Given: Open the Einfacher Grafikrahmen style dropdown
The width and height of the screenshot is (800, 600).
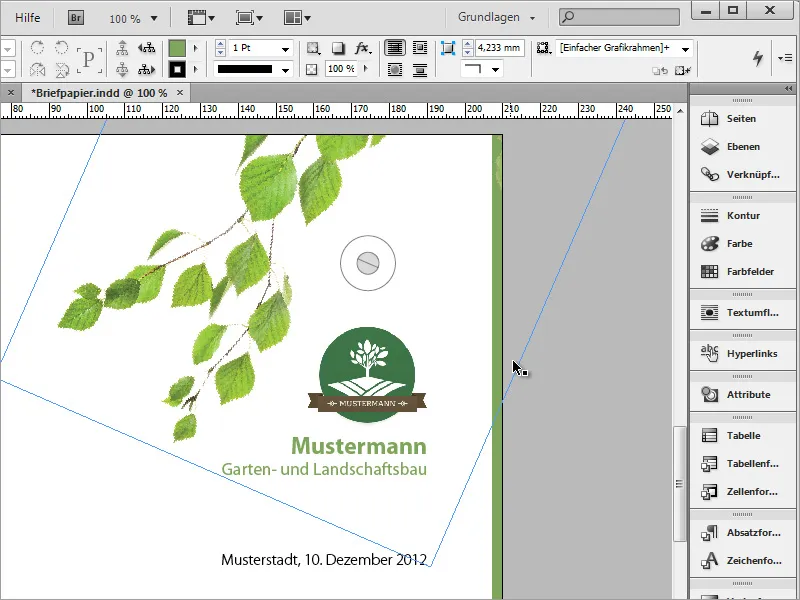Looking at the screenshot, I should click(685, 48).
